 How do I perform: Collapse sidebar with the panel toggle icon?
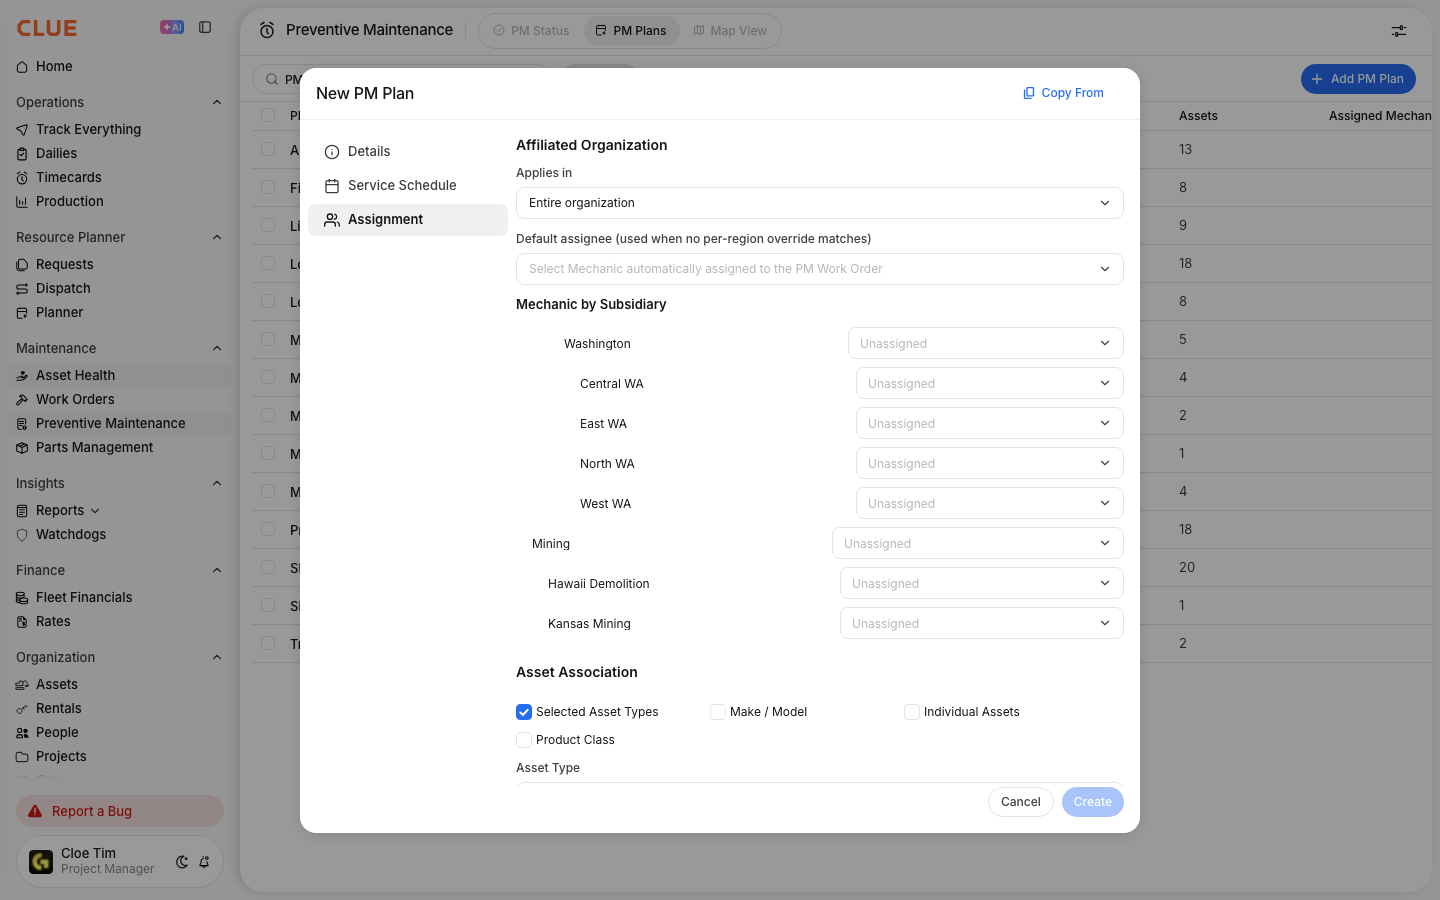(205, 28)
